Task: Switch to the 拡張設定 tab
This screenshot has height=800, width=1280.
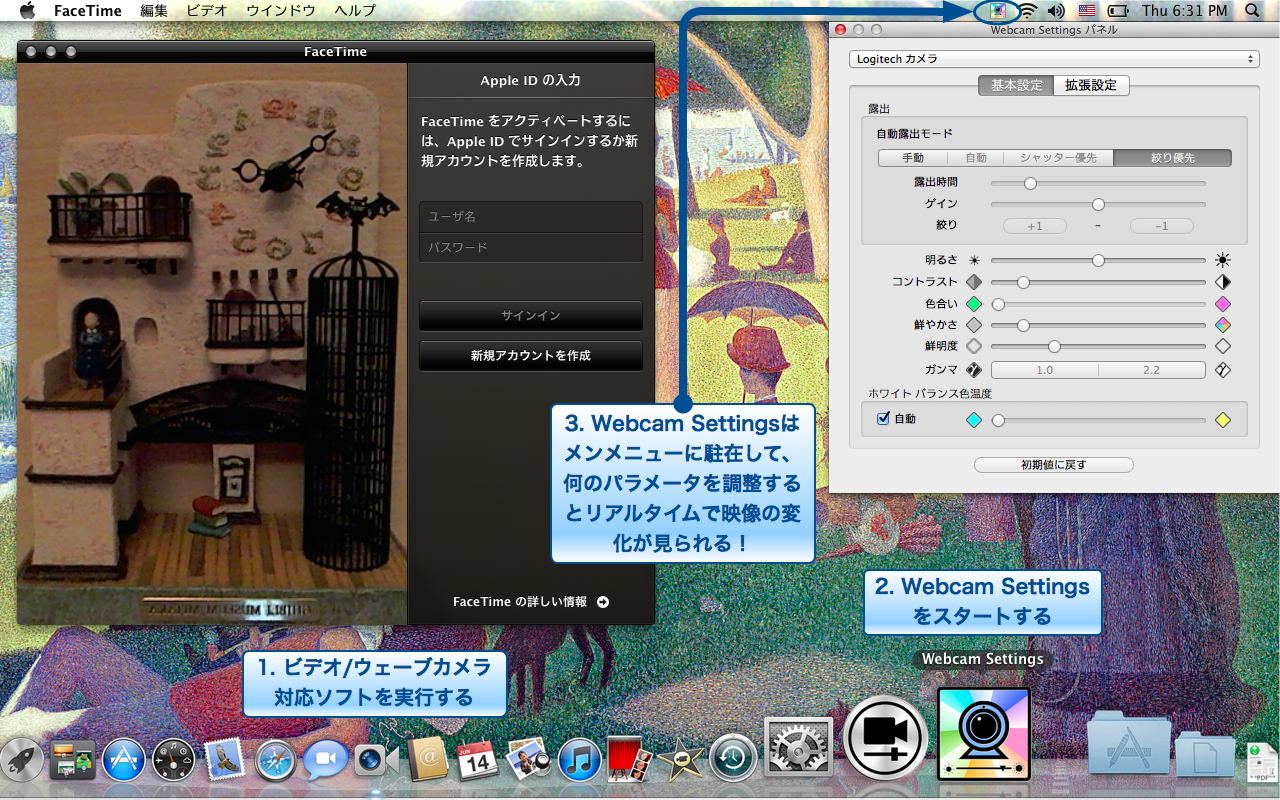Action: (1091, 86)
